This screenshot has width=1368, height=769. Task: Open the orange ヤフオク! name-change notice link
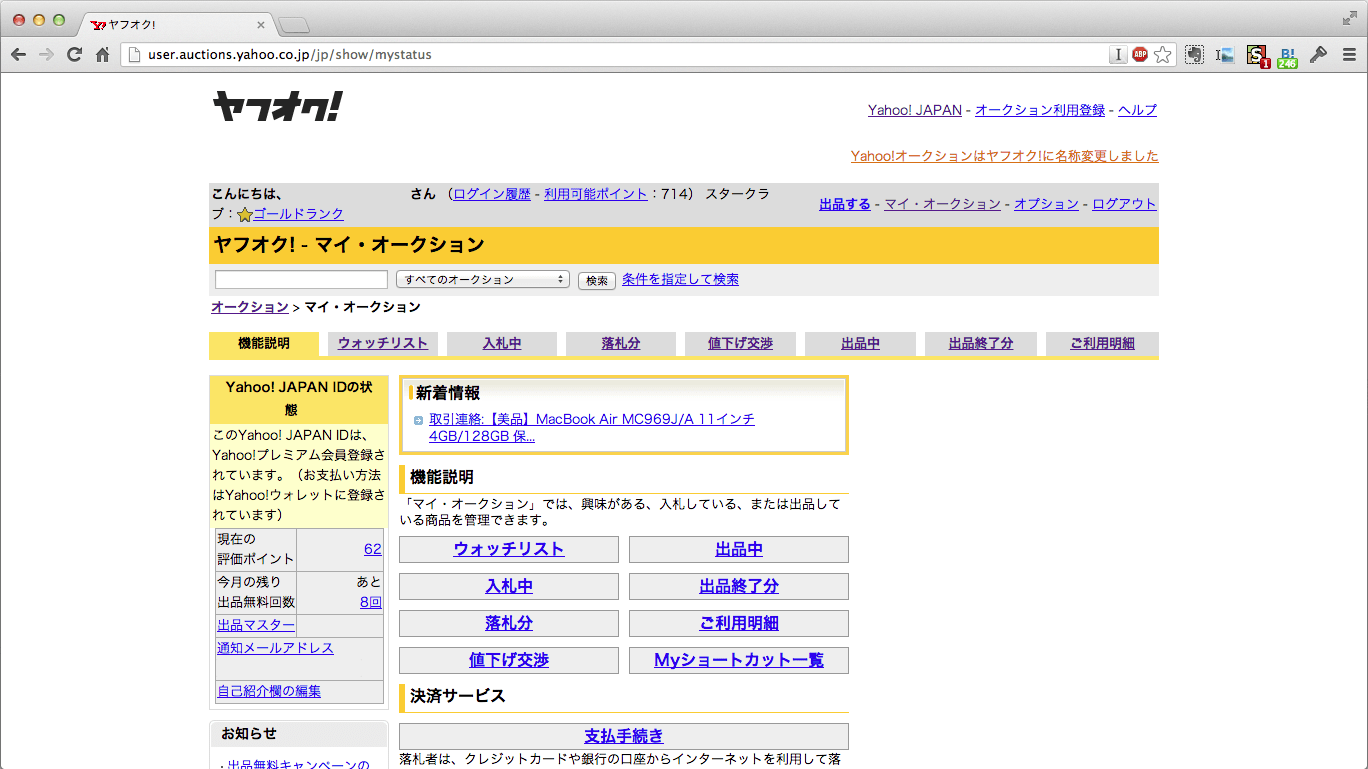click(1005, 156)
